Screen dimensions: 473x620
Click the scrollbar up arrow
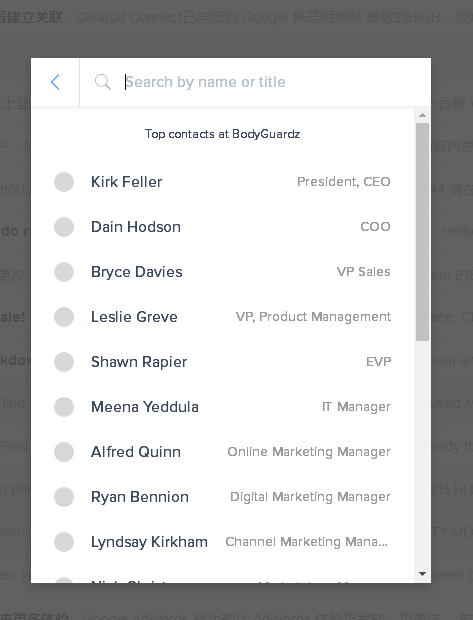[x=422, y=115]
